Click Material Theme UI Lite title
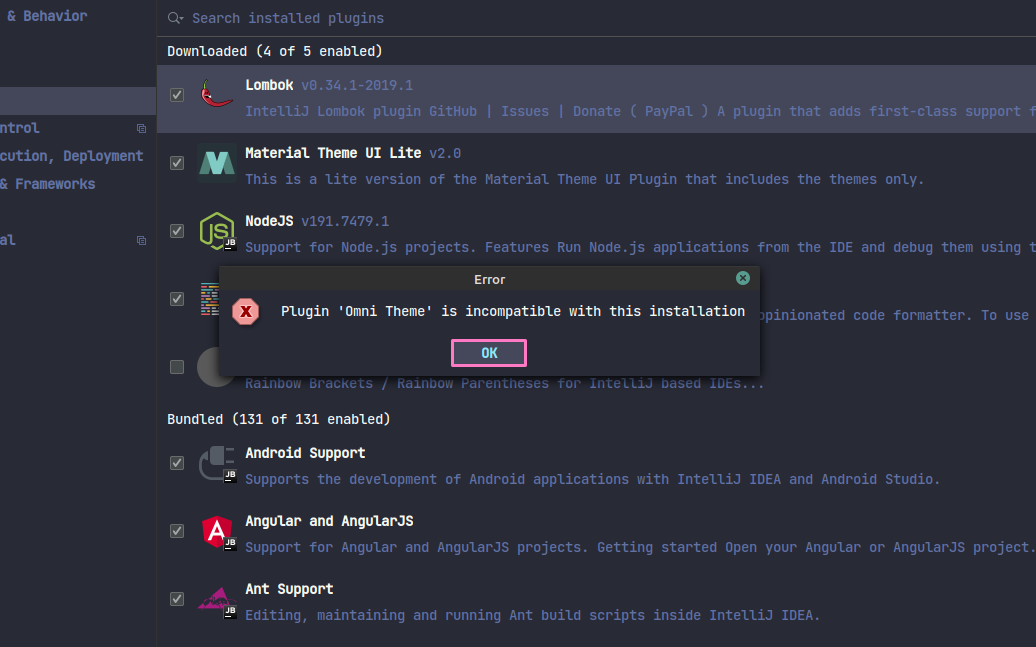The width and height of the screenshot is (1036, 647). [x=333, y=153]
